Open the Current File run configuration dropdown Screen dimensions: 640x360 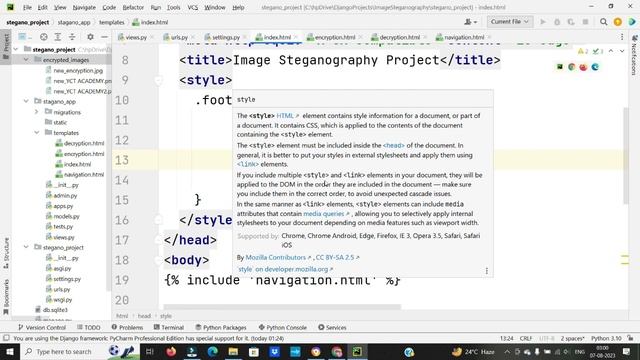coord(509,22)
